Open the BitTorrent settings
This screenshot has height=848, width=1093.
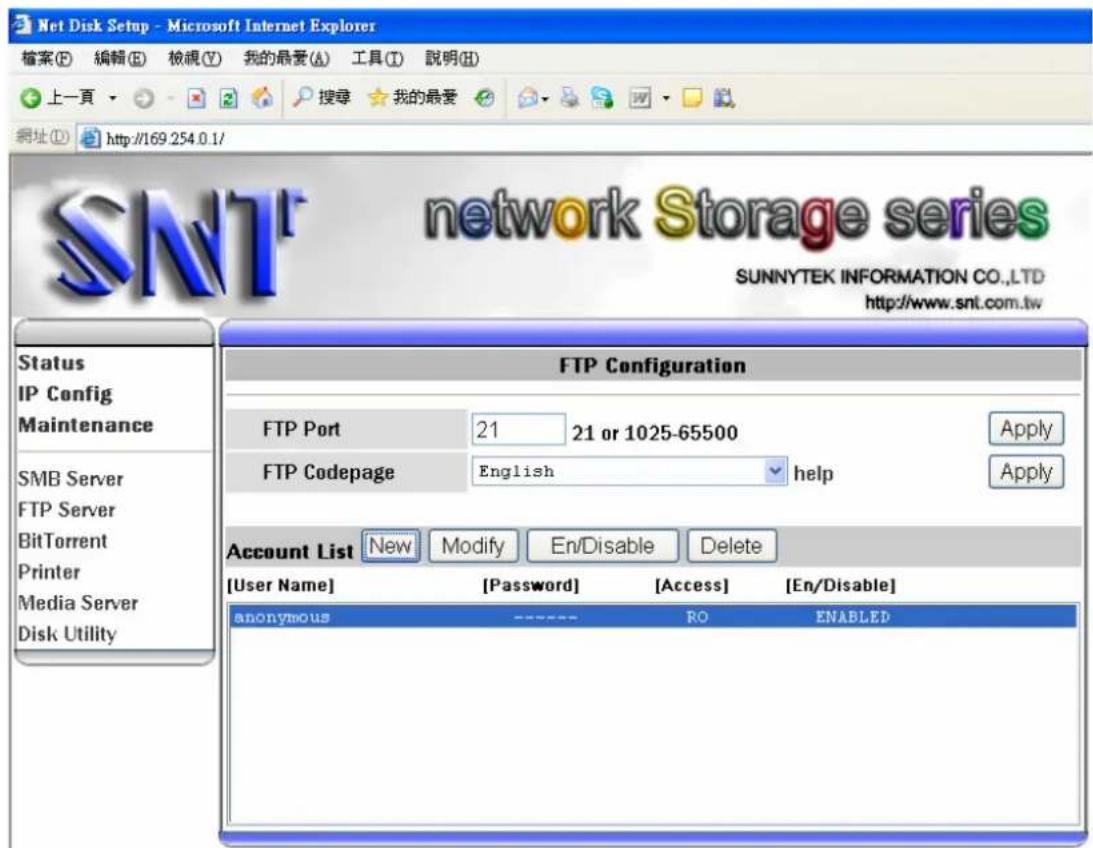pyautogui.click(x=63, y=541)
